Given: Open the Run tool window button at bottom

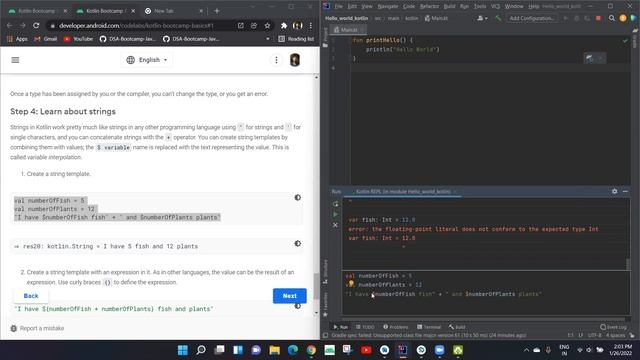Looking at the screenshot, I should click(340, 327).
